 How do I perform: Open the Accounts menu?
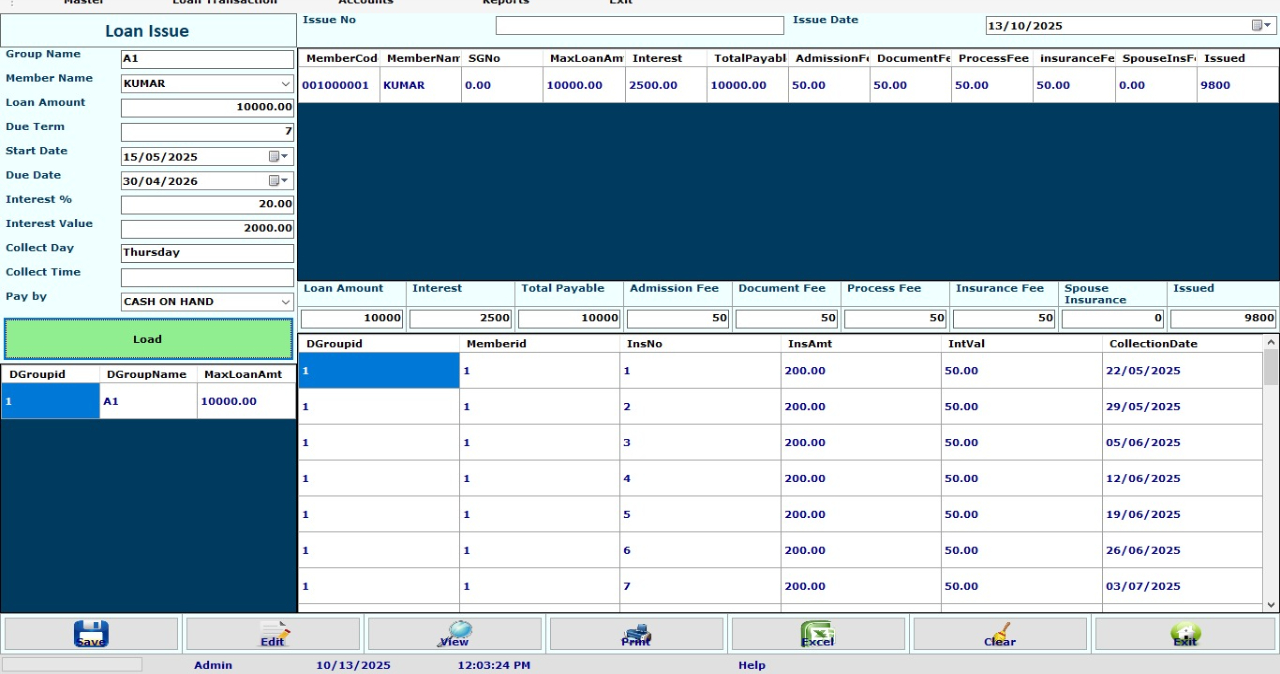point(365,3)
